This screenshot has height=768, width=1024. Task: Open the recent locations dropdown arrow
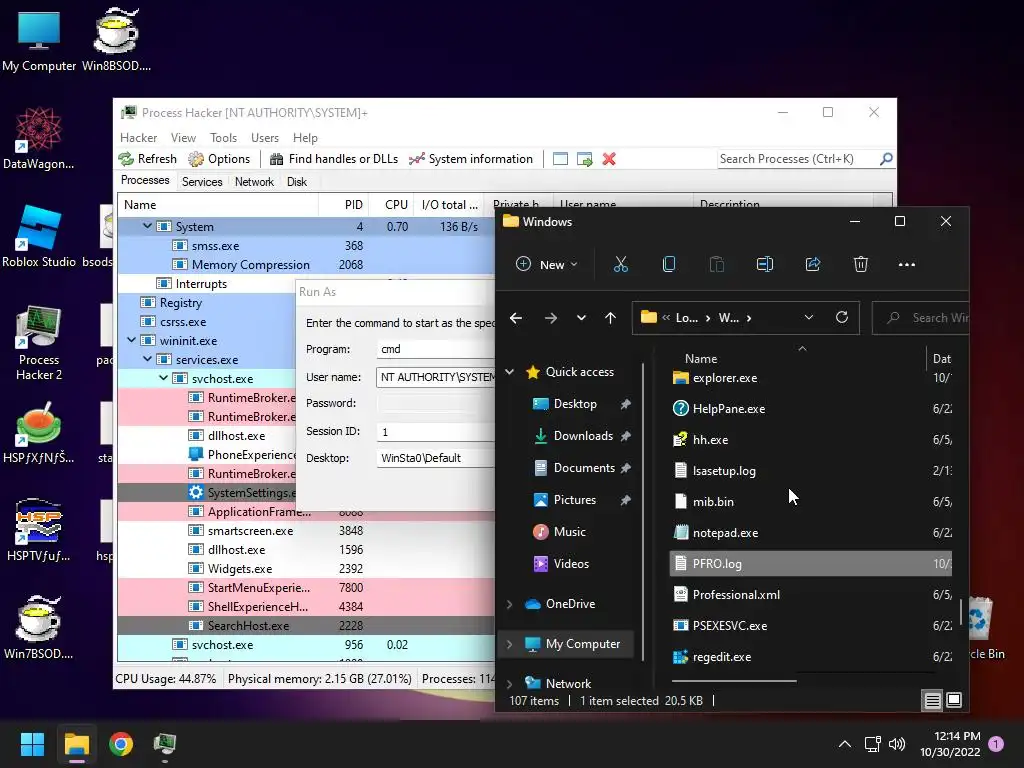click(x=581, y=318)
